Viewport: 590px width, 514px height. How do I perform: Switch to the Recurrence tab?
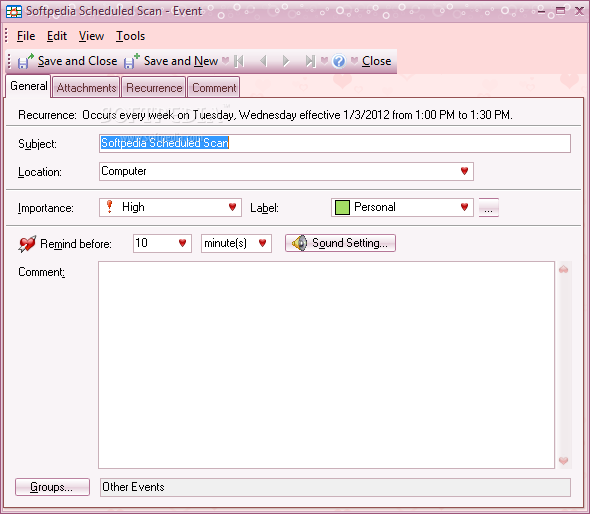click(154, 88)
